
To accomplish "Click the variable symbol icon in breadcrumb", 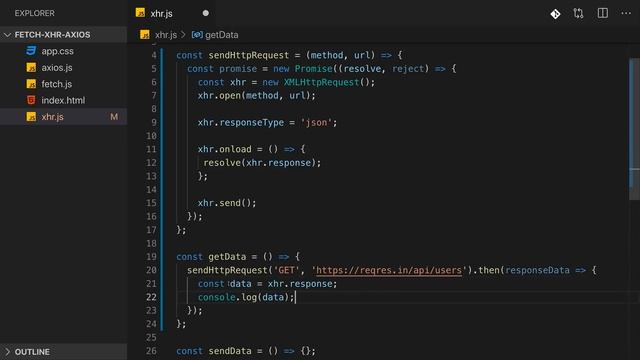I will coord(197,35).
